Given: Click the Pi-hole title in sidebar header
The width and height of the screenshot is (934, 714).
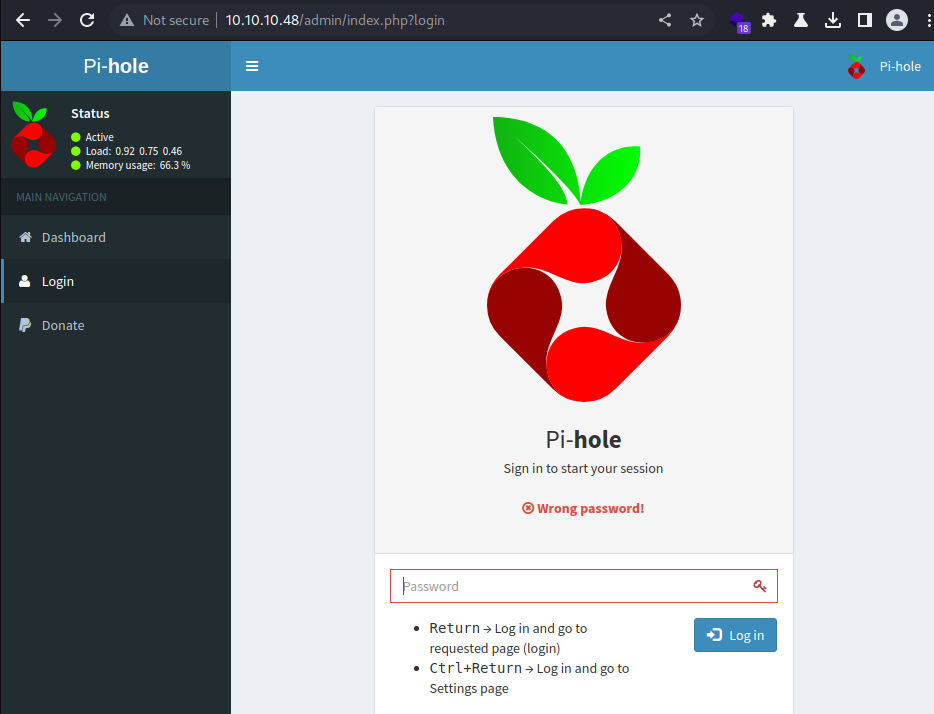Looking at the screenshot, I should [x=116, y=66].
